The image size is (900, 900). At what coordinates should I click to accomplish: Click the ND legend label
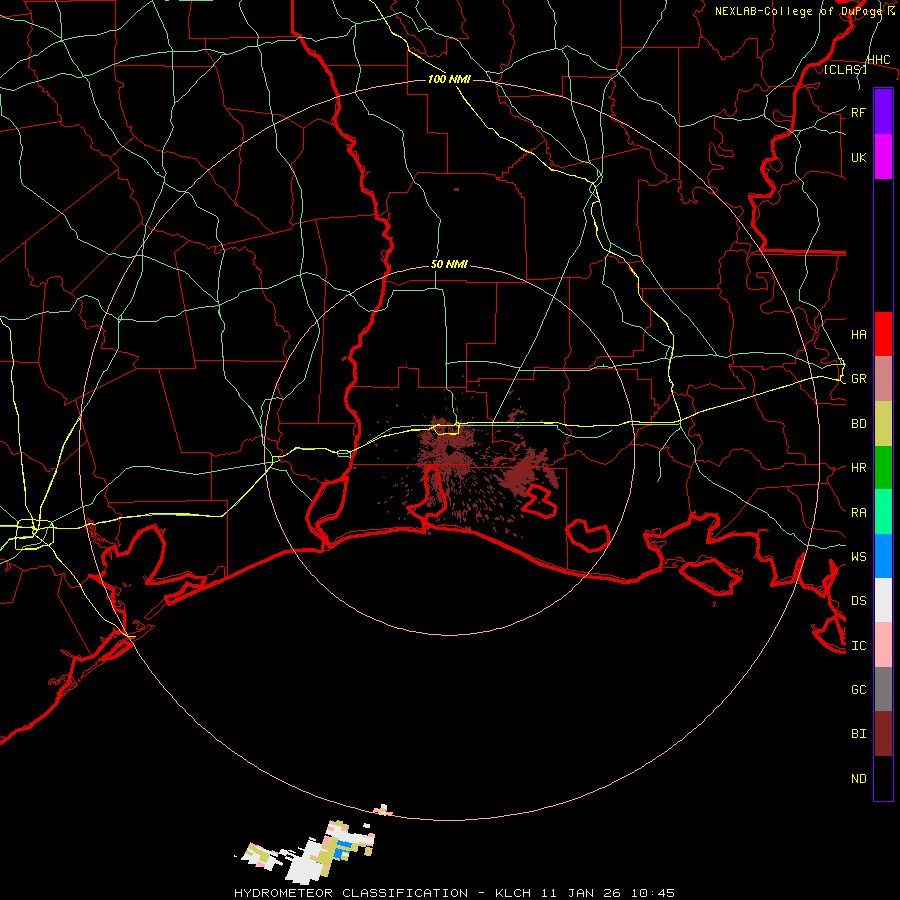(858, 778)
